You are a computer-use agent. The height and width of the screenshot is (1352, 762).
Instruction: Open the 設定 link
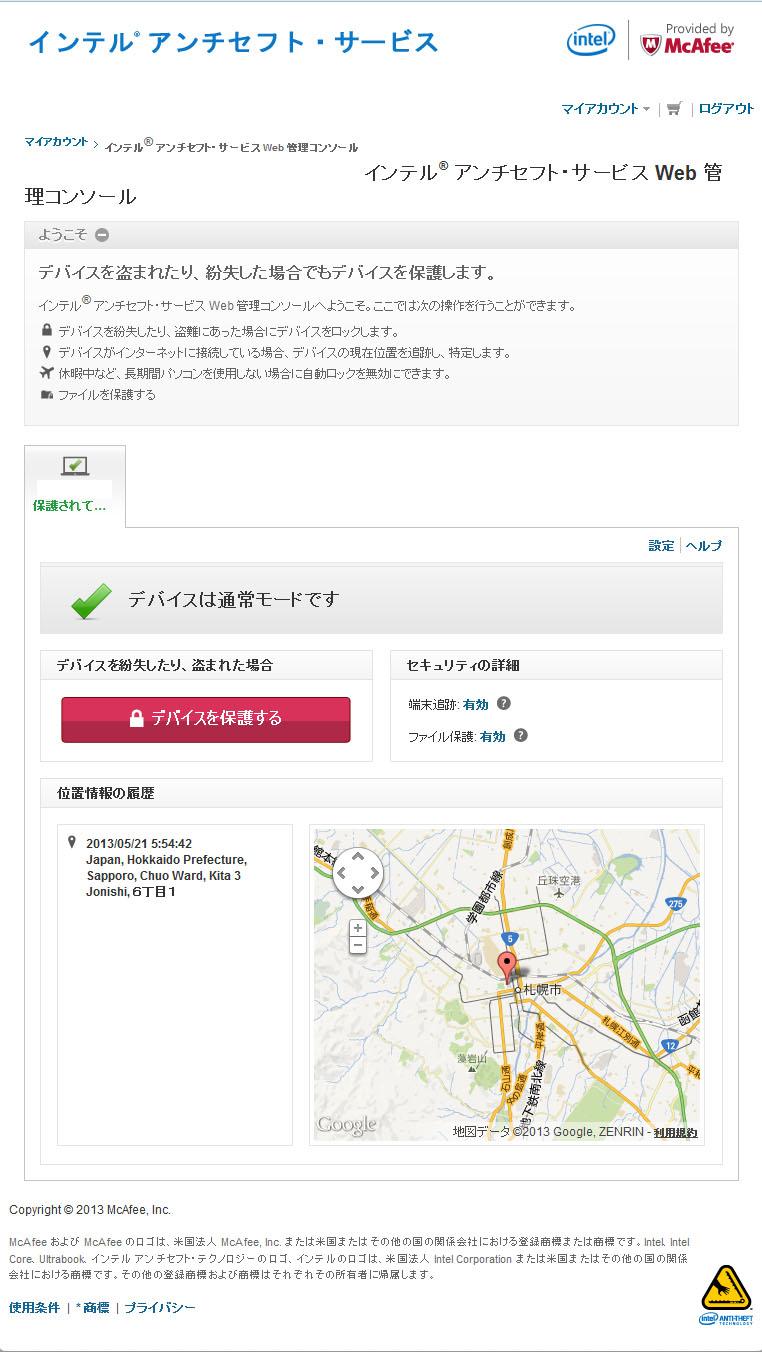click(661, 545)
